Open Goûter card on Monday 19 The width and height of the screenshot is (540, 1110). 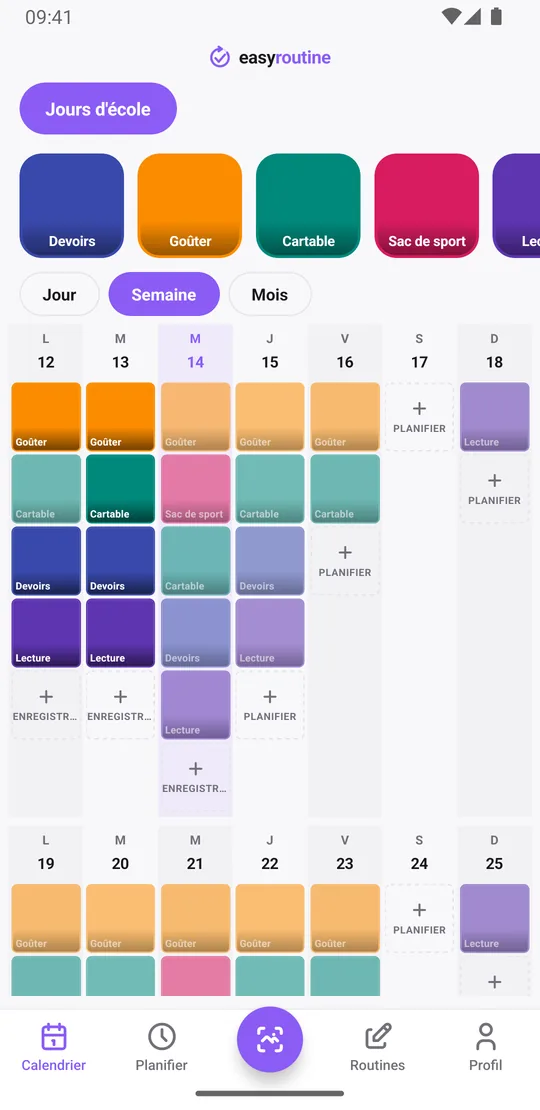pos(46,918)
